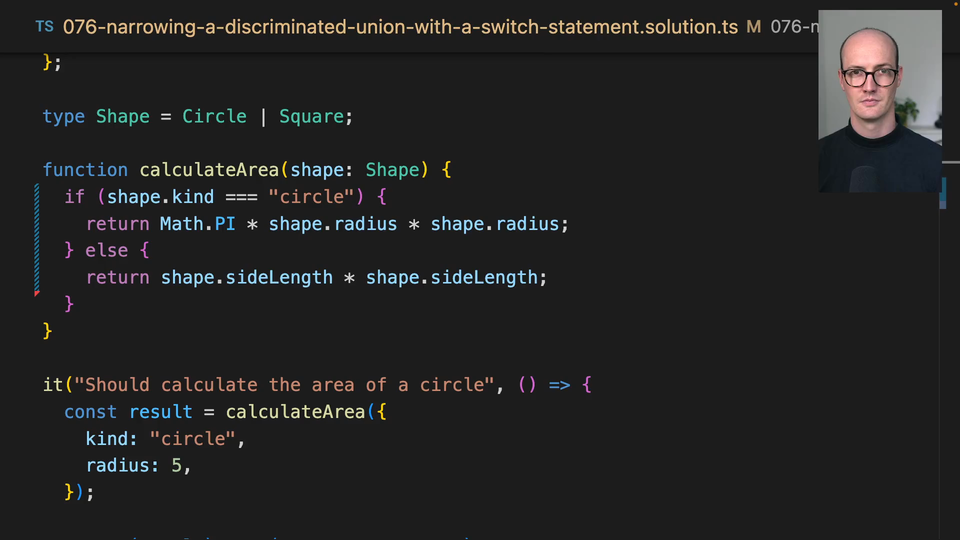Click the TS file icon in the active tab
Viewport: 960px width, 540px height.
point(44,26)
